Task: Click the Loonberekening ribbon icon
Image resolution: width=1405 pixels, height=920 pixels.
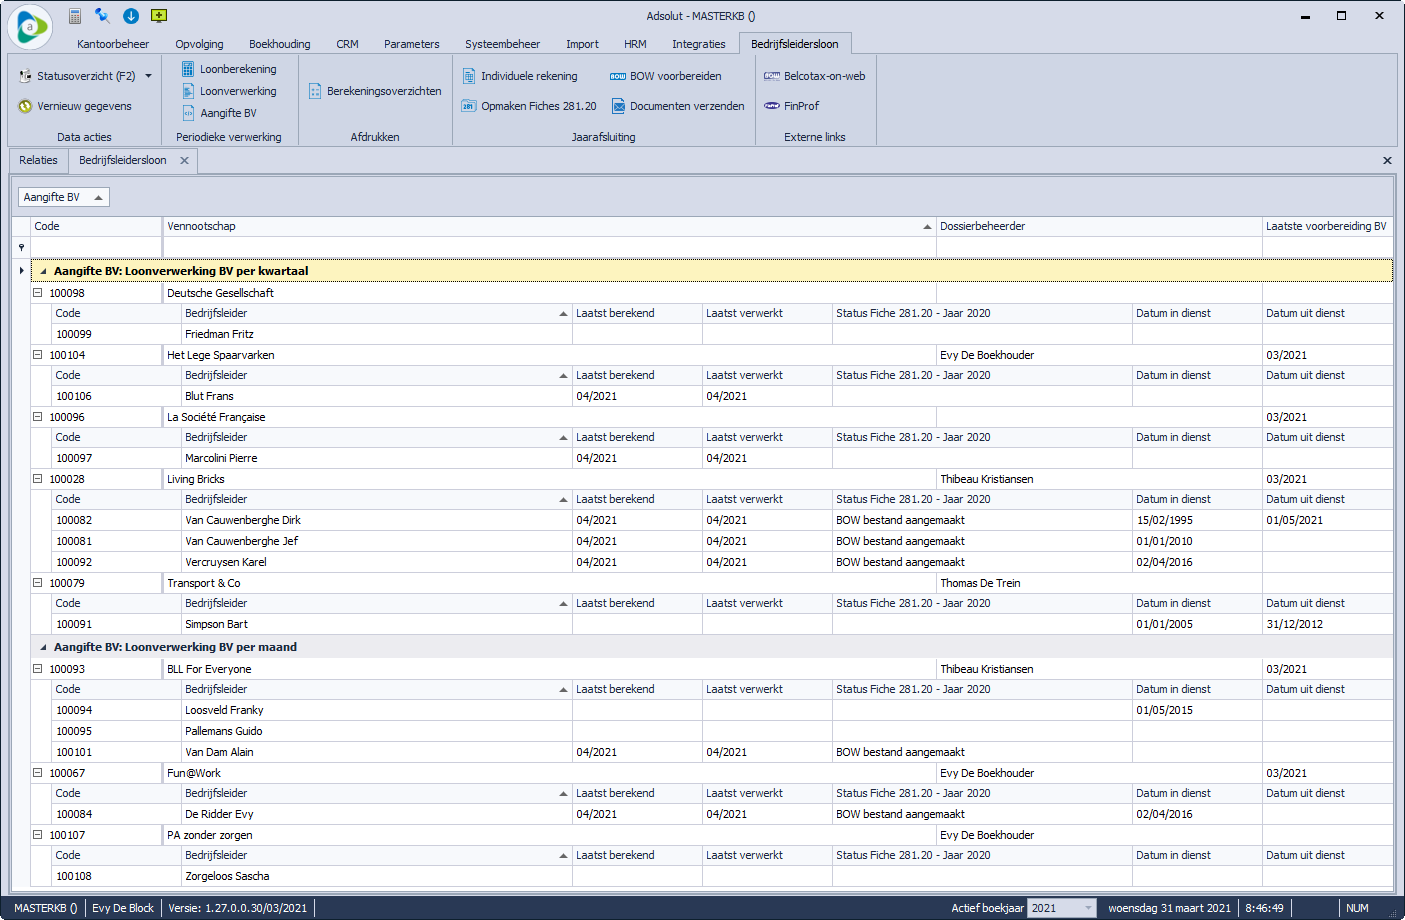Action: [x=188, y=69]
